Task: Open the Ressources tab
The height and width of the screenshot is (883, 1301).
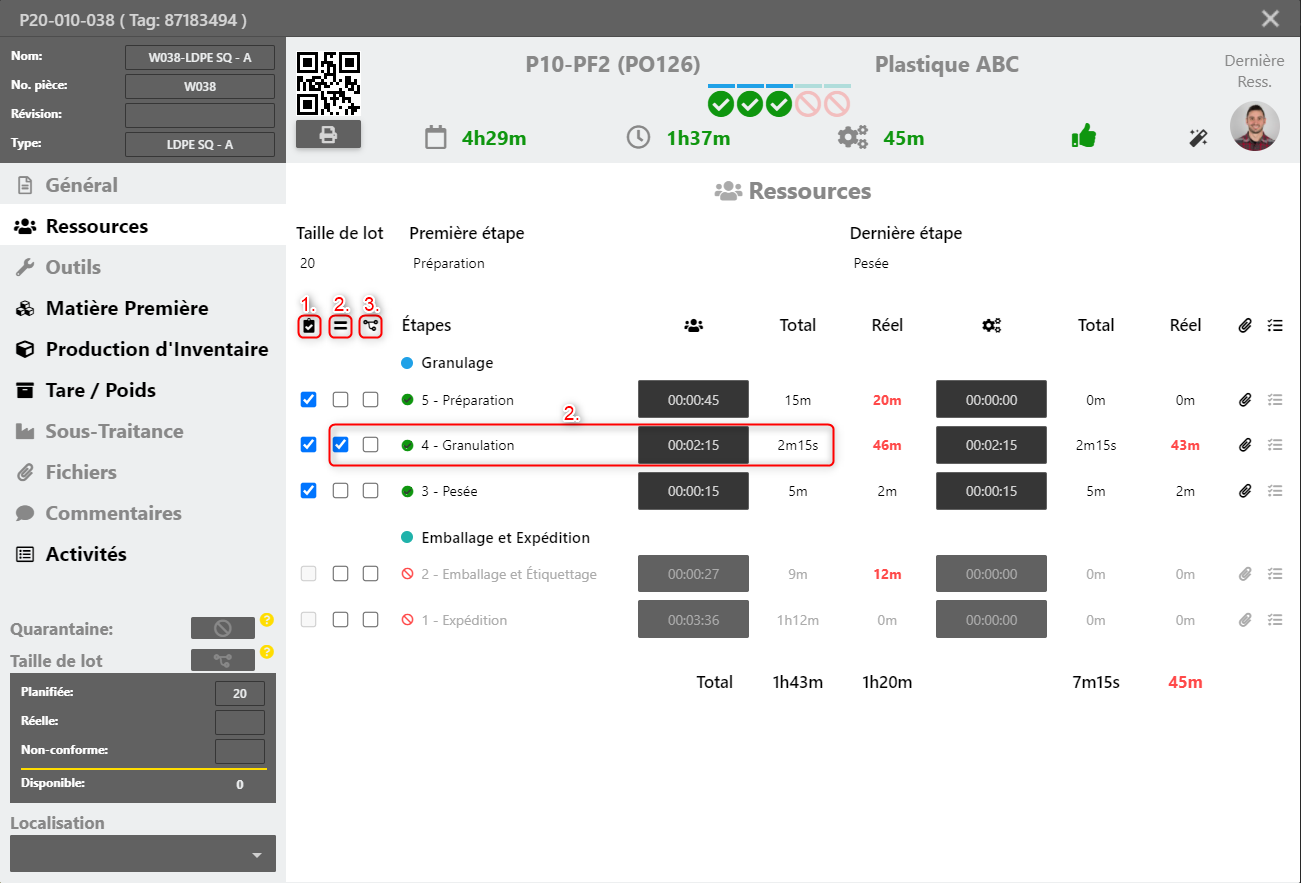Action: click(143, 226)
